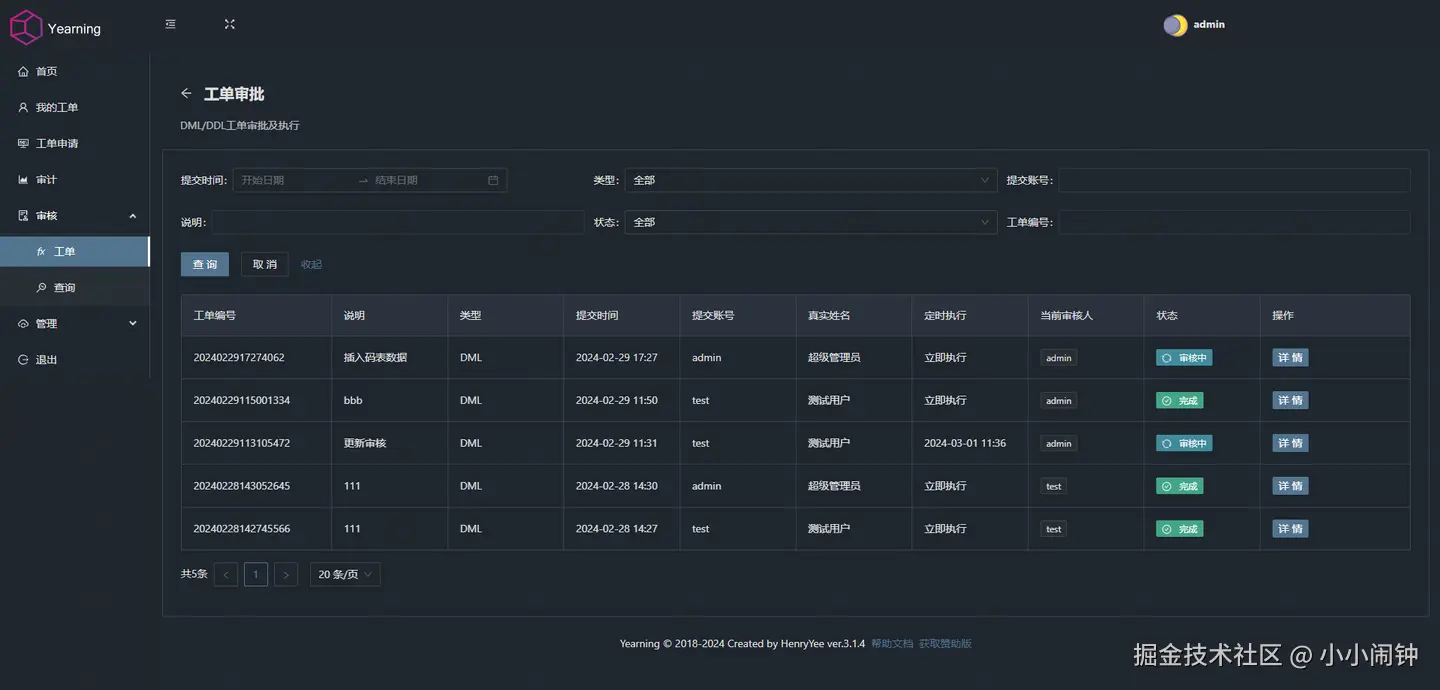The height and width of the screenshot is (690, 1440).
Task: Focus the 说明 input field
Action: (397, 222)
